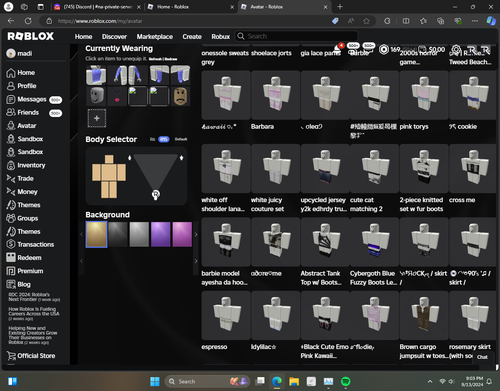The width and height of the screenshot is (500, 391).
Task: Unequip the gray smiling head item
Action: tap(96, 96)
